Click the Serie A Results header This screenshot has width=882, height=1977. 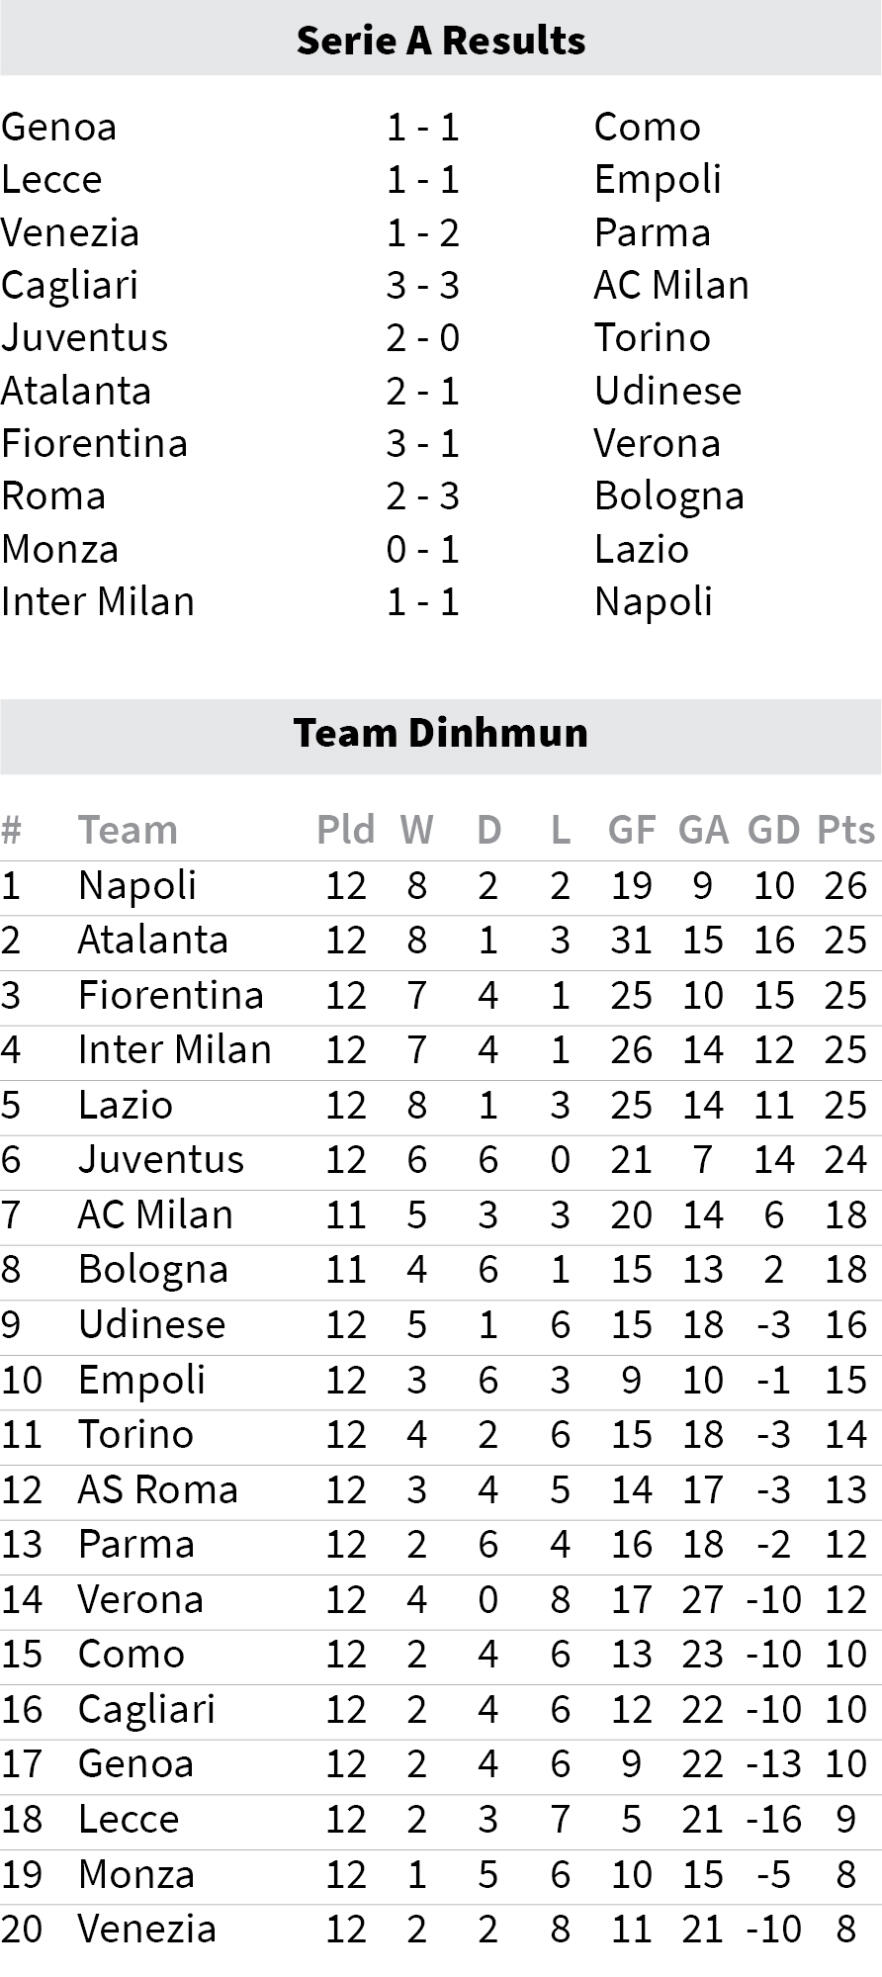pos(440,39)
